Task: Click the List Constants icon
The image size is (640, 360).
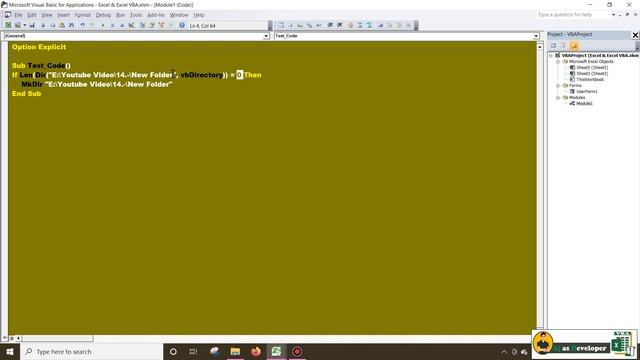Action: click(290, 25)
